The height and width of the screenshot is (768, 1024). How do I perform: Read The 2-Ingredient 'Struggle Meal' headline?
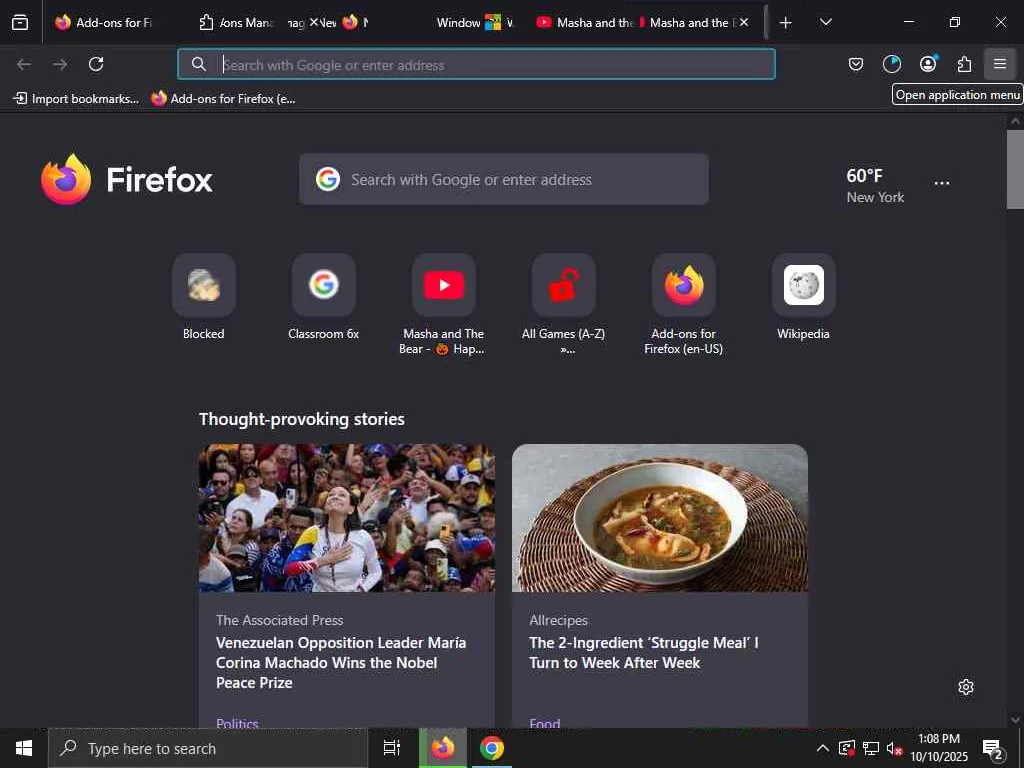(644, 652)
